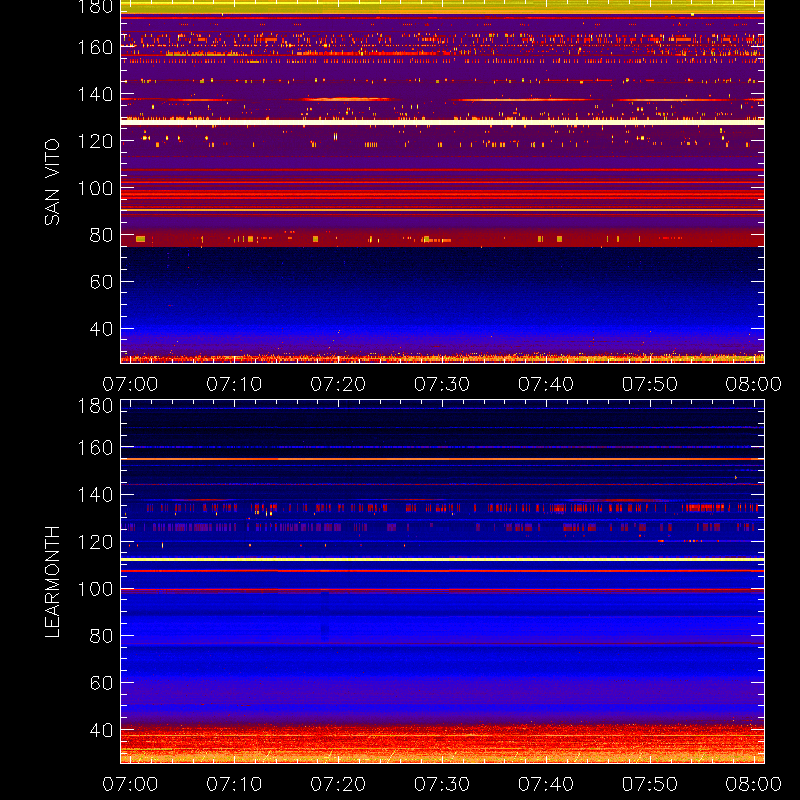Pick the 40 frequency tick on Learmonth plot
The height and width of the screenshot is (800, 800).
[x=101, y=730]
